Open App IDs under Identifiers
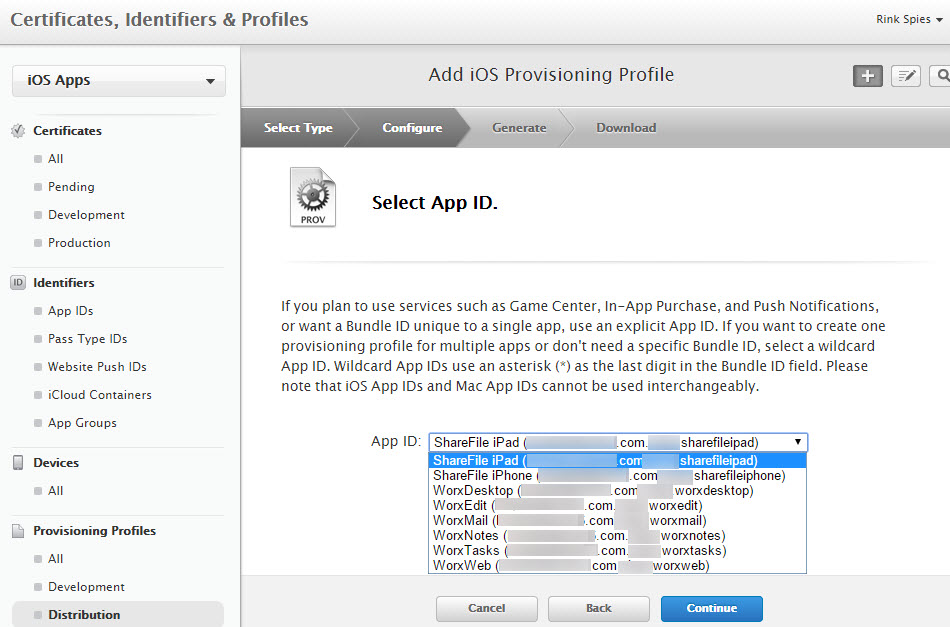 click(70, 311)
